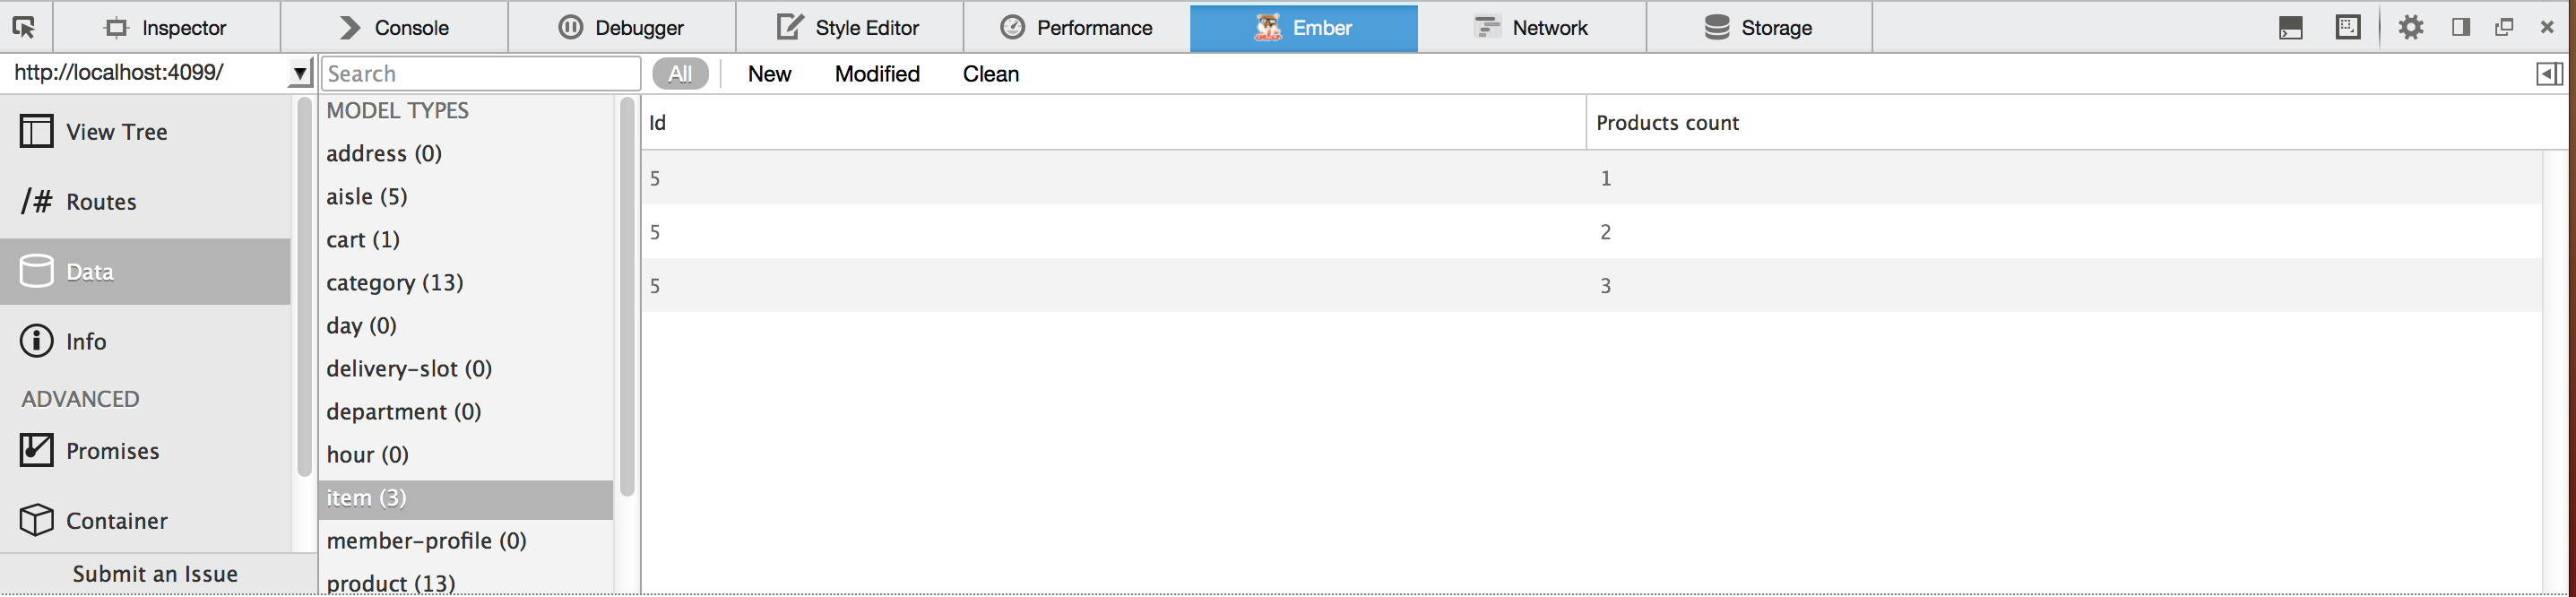Collapse the object inspector side panel
Image resolution: width=2576 pixels, height=597 pixels.
coord(2550,74)
